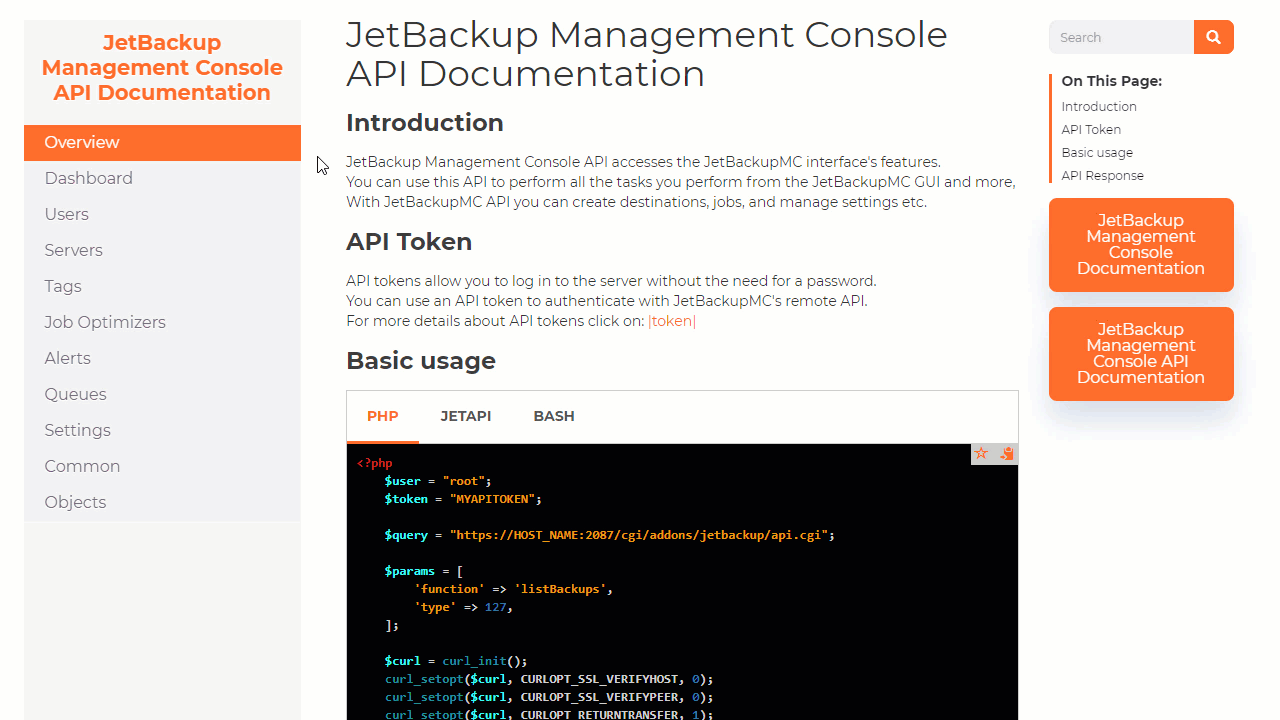
Task: Open JetBackup Management Console Documentation button
Action: (1141, 245)
